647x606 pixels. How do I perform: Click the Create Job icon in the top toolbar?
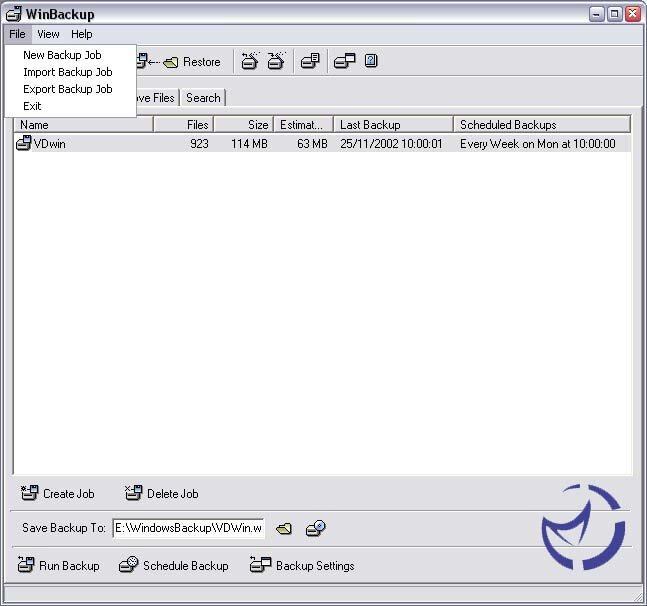coord(249,62)
